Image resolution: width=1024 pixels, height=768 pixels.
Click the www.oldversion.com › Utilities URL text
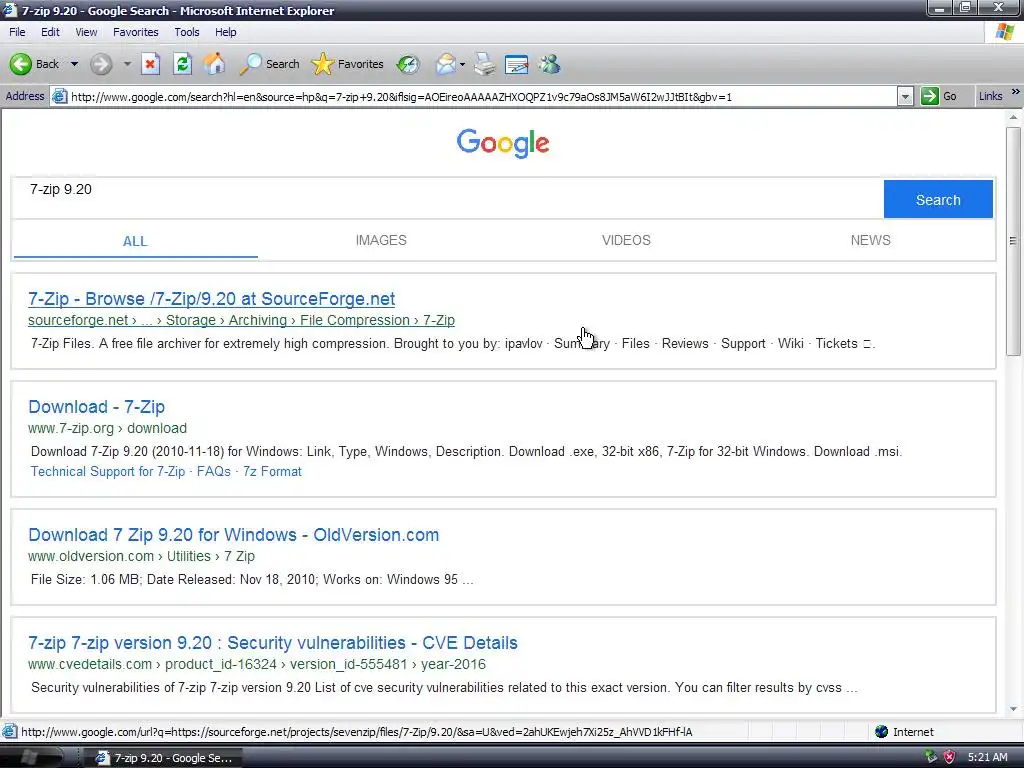click(x=119, y=556)
